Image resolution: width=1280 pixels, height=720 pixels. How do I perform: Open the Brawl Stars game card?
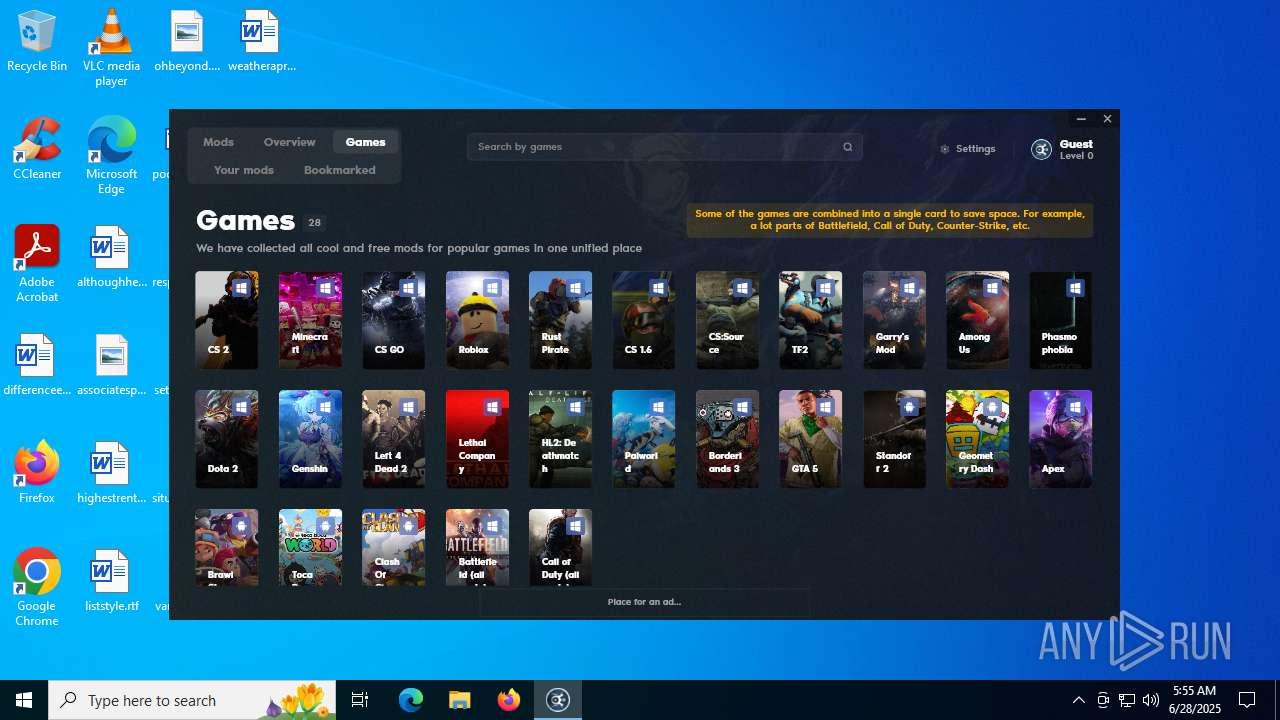[227, 547]
